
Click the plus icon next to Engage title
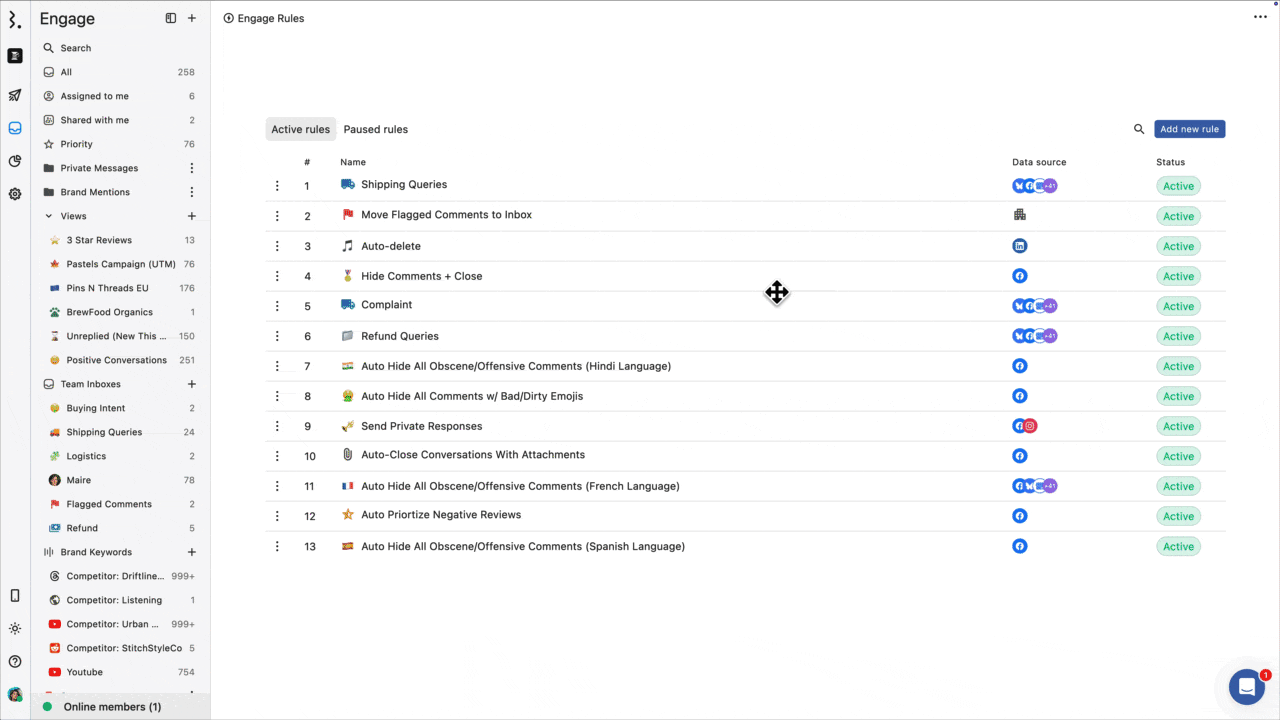192,18
